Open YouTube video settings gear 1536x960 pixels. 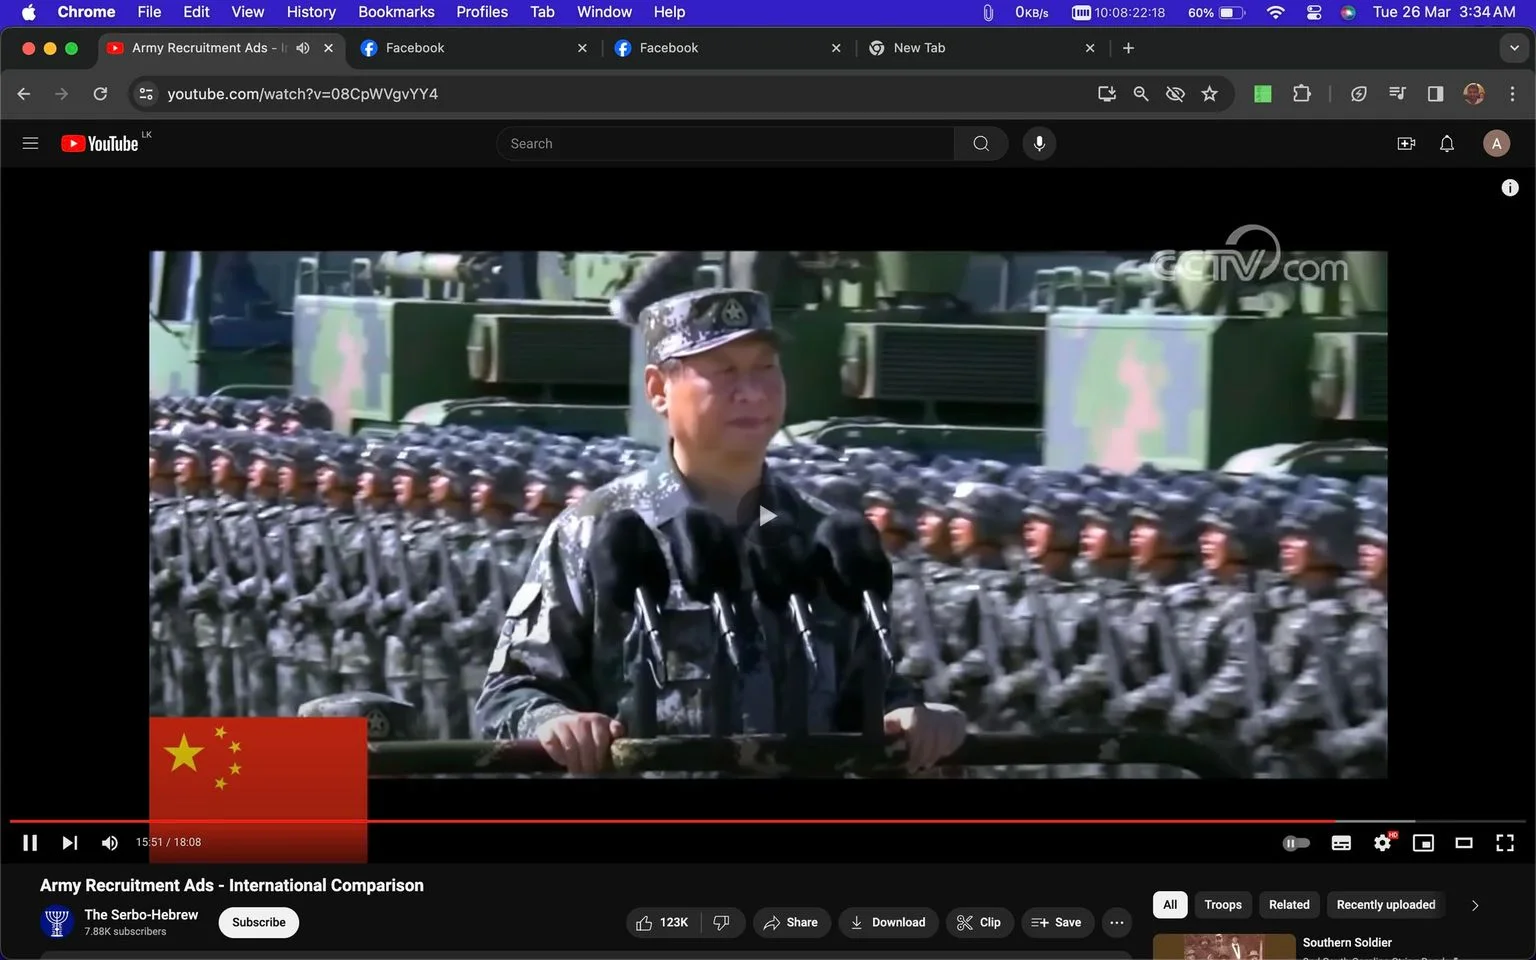1383,843
